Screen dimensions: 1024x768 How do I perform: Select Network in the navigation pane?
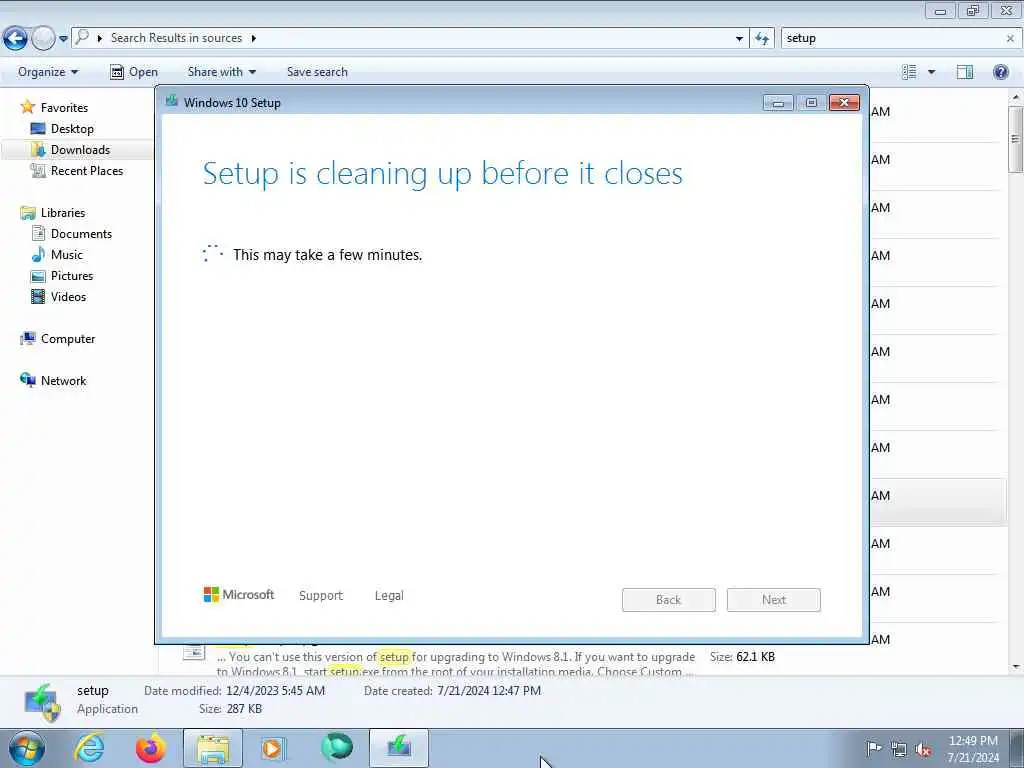point(63,381)
